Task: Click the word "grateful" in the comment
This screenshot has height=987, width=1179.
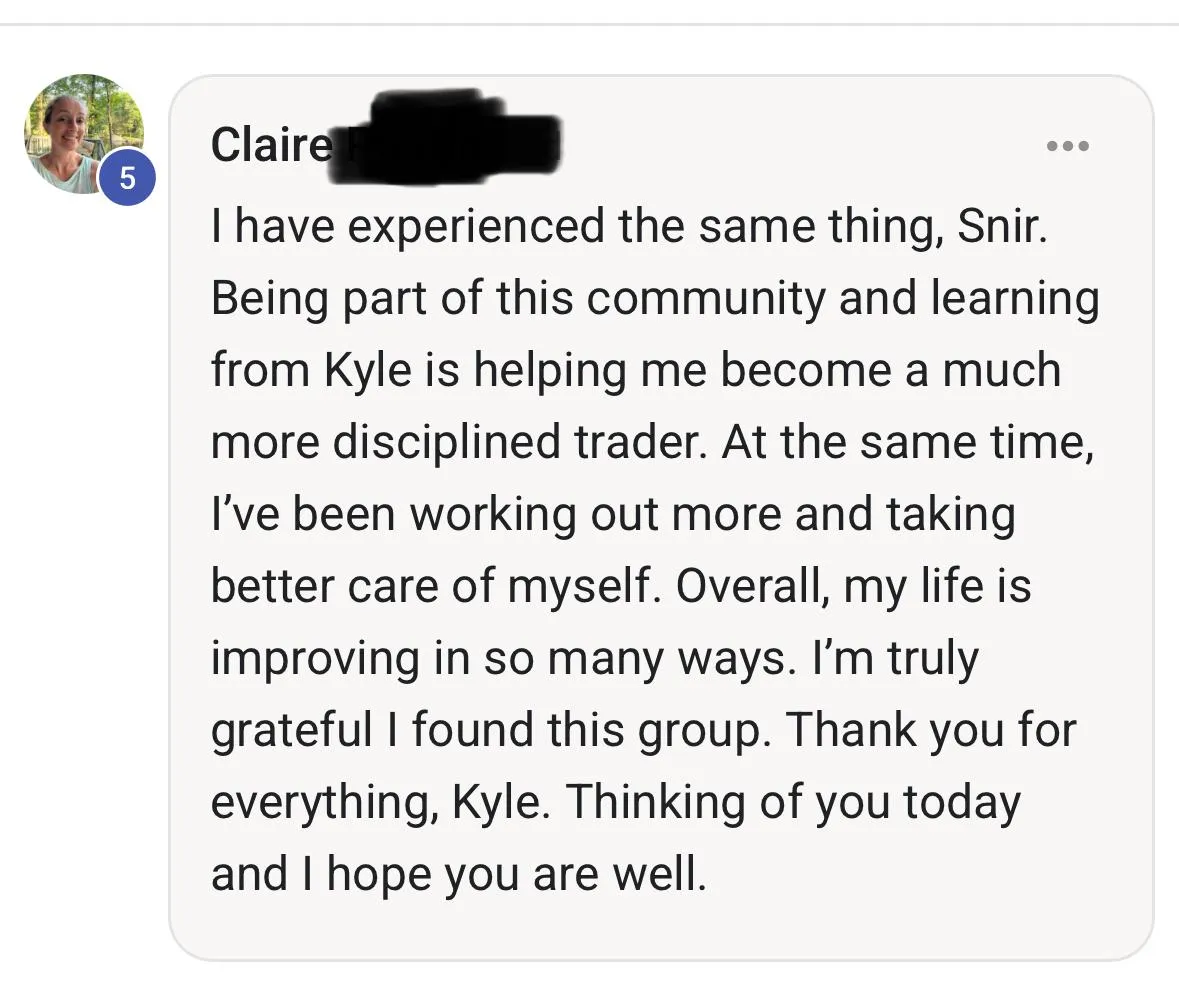Action: coord(292,731)
